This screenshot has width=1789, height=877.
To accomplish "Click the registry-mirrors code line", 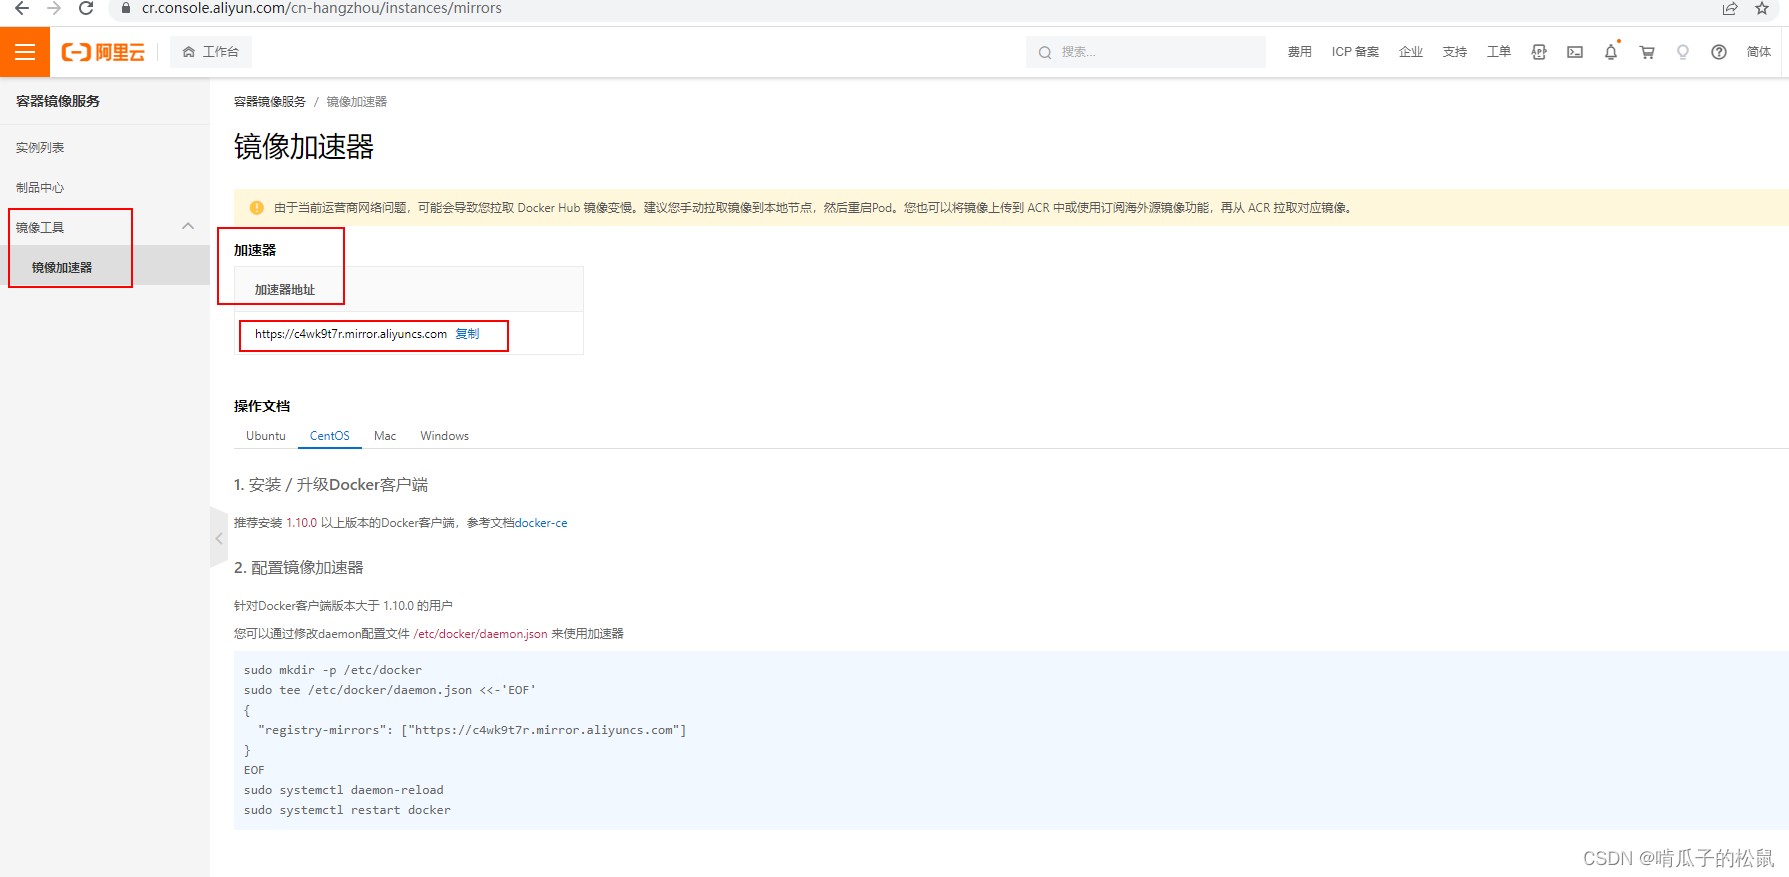I will tap(472, 730).
